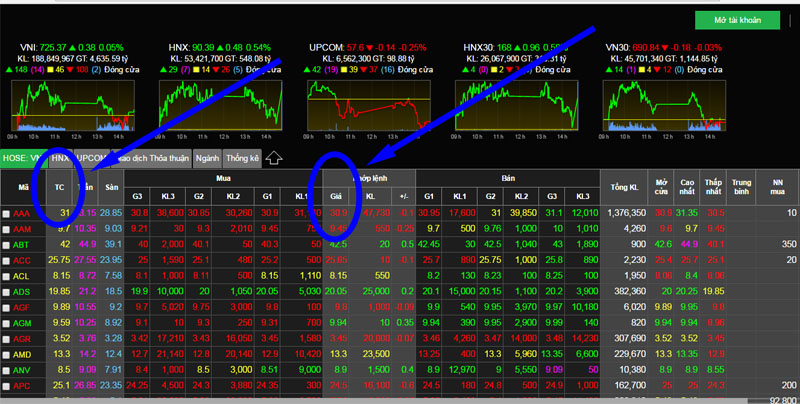Click the Bán group header
This screenshot has height=404, width=800.
click(x=508, y=178)
